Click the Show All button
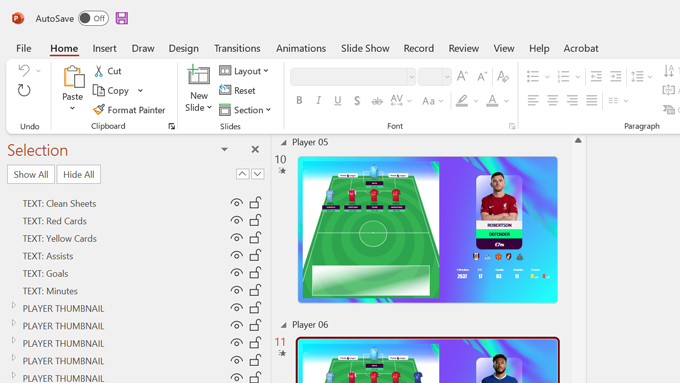This screenshot has width=680, height=383. click(31, 174)
